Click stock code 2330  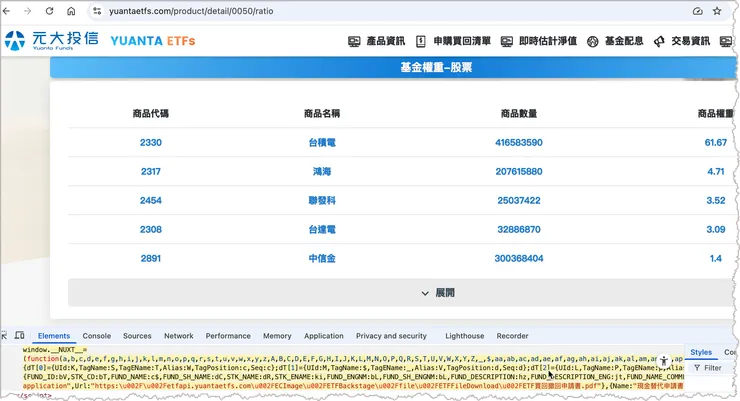[151, 142]
